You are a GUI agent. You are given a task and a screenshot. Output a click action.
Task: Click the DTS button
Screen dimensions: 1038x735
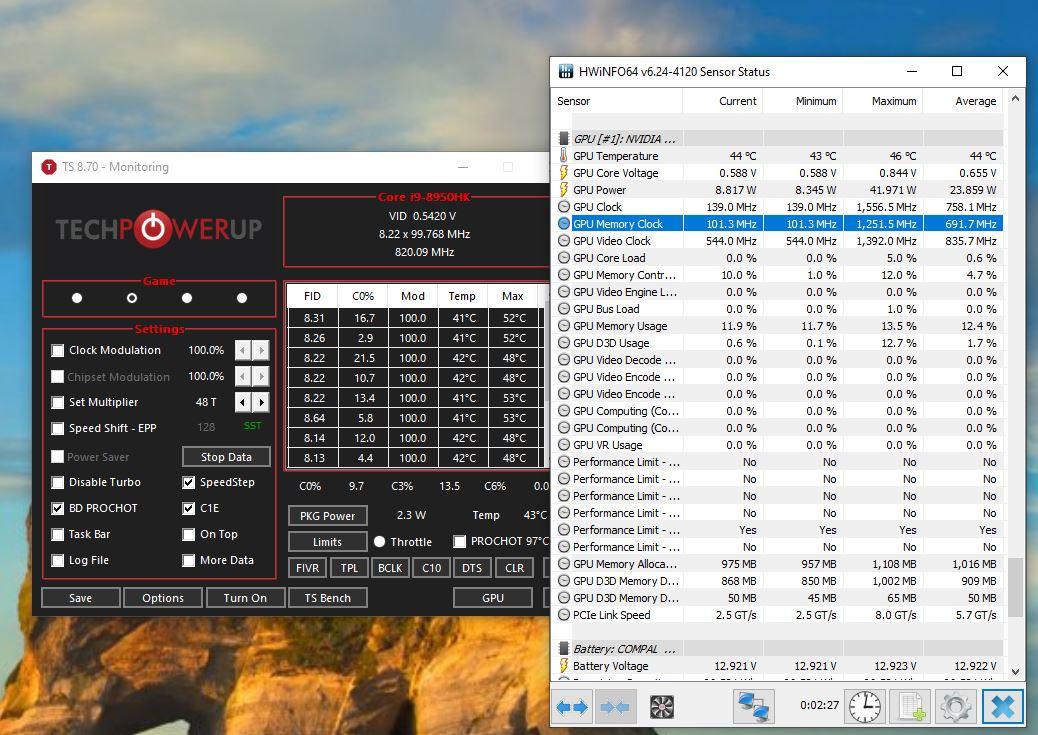click(472, 568)
